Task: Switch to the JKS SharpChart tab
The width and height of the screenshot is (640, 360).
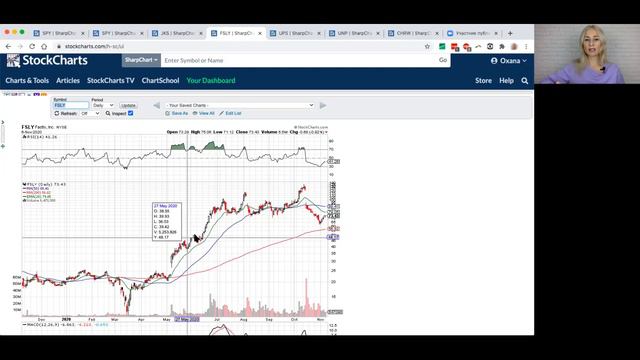Action: 177,33
